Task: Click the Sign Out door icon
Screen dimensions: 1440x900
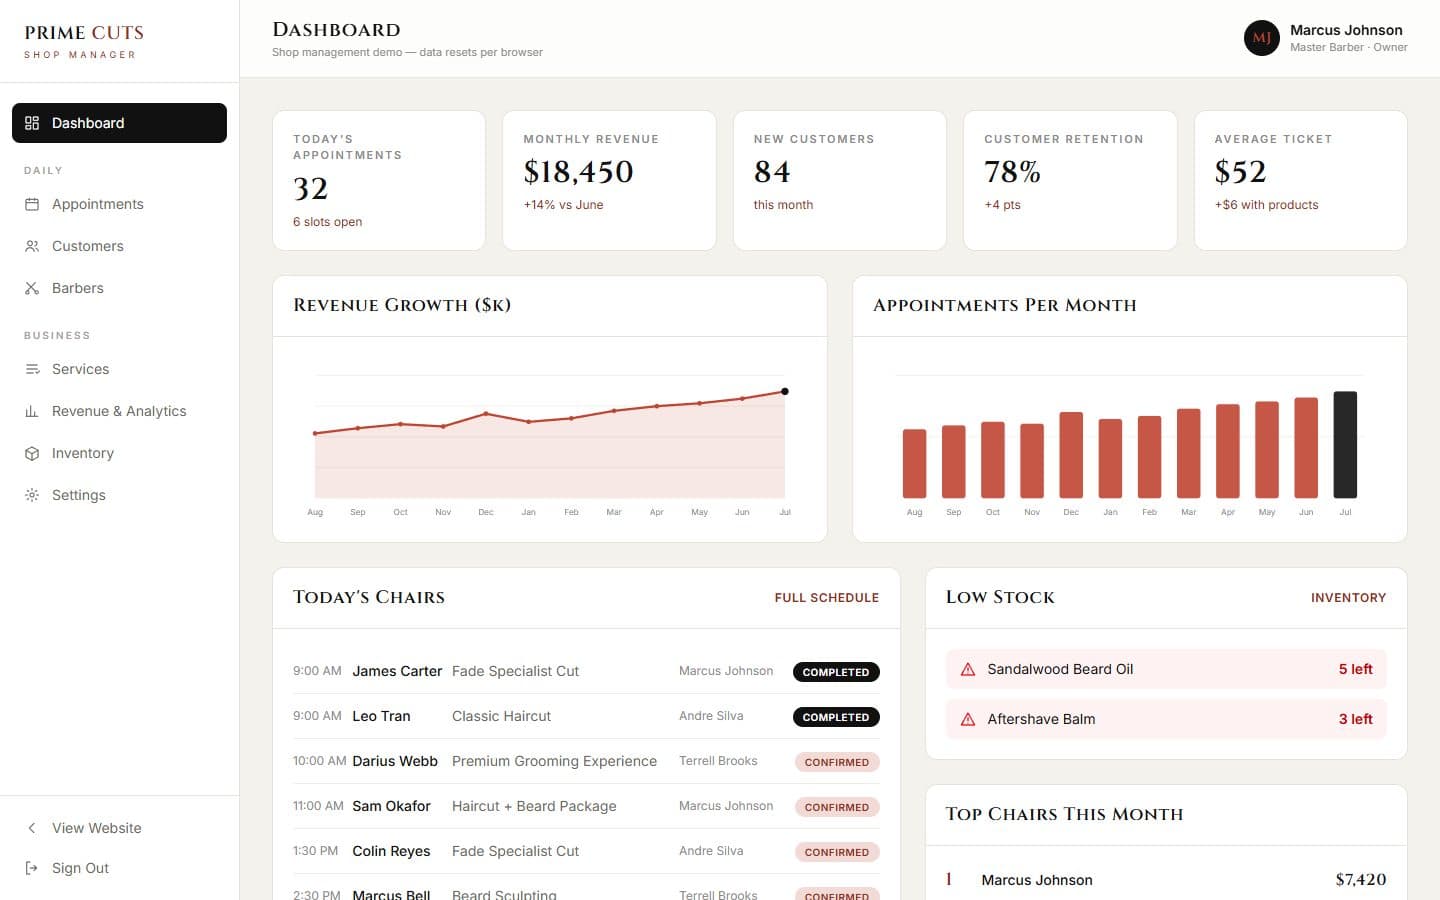Action: click(32, 868)
